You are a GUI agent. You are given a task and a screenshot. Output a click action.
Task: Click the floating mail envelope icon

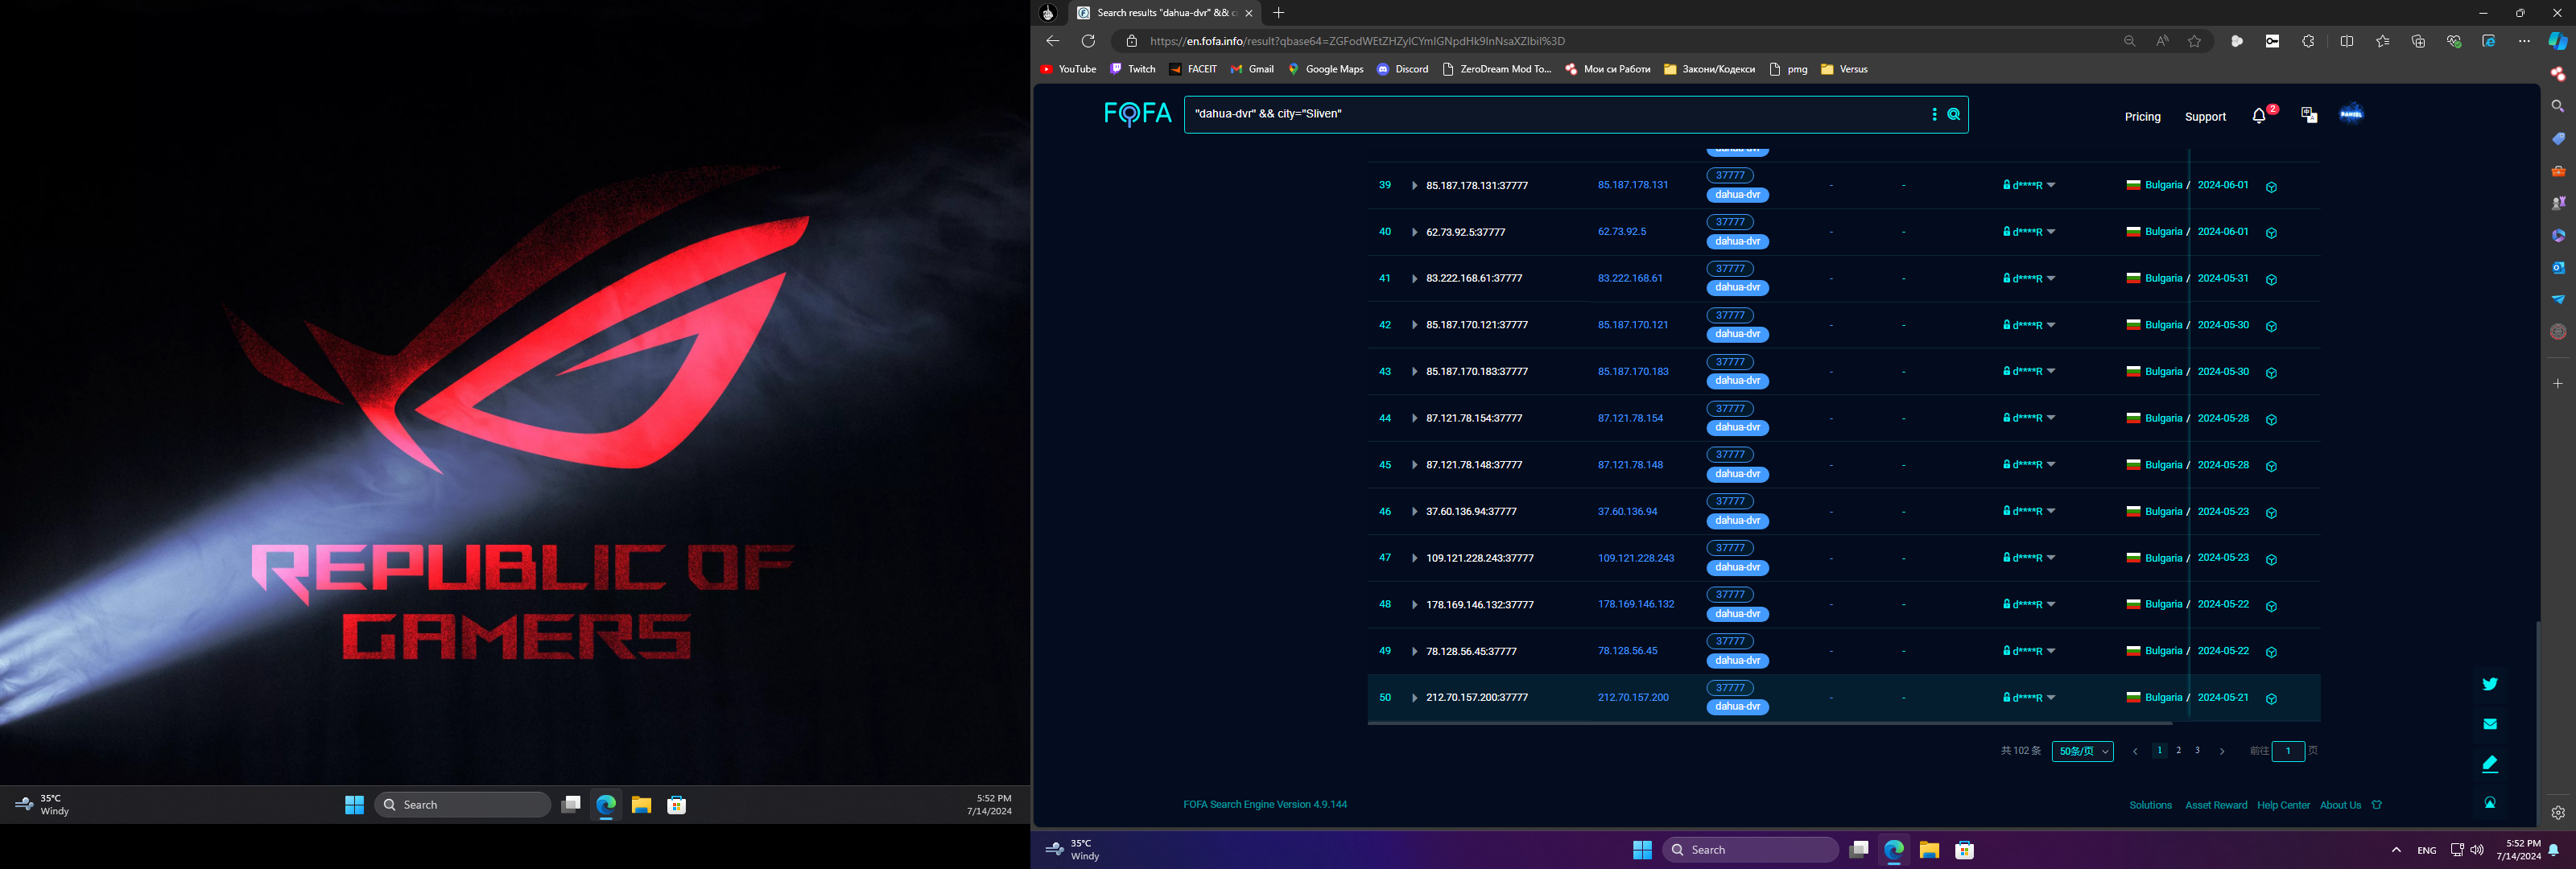[2490, 724]
